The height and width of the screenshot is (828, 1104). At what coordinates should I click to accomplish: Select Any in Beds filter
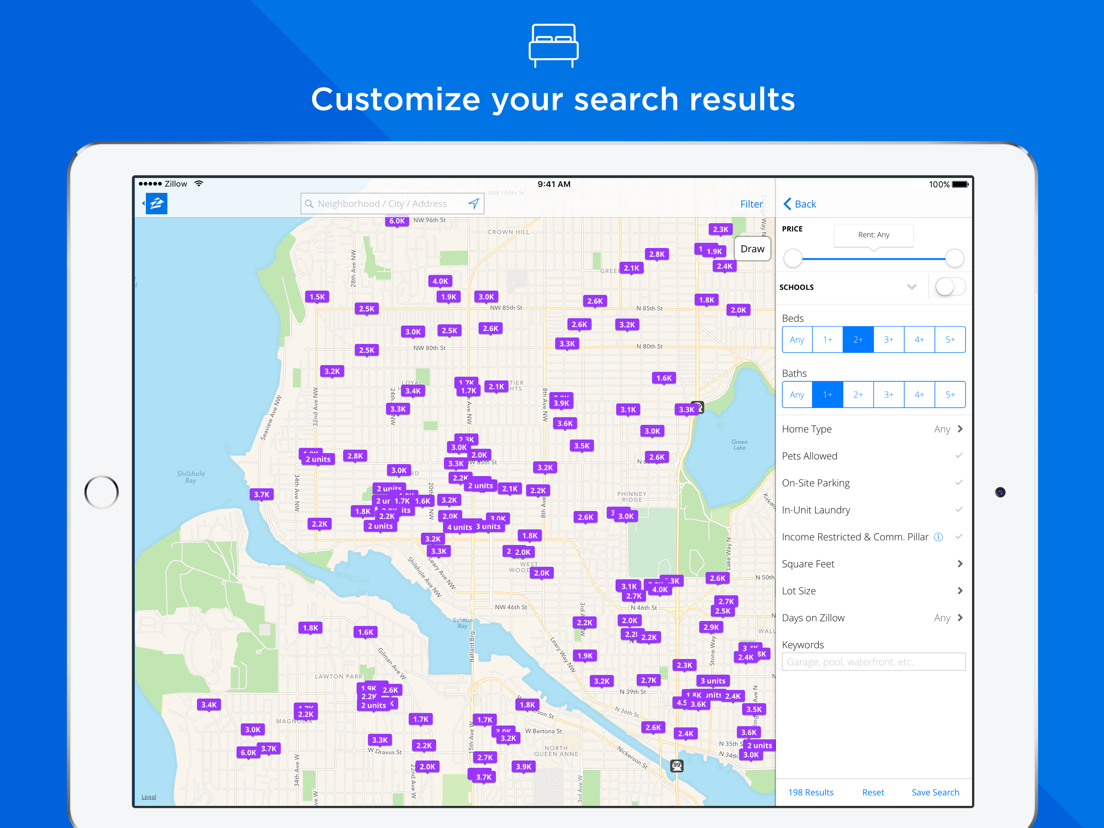pos(797,339)
